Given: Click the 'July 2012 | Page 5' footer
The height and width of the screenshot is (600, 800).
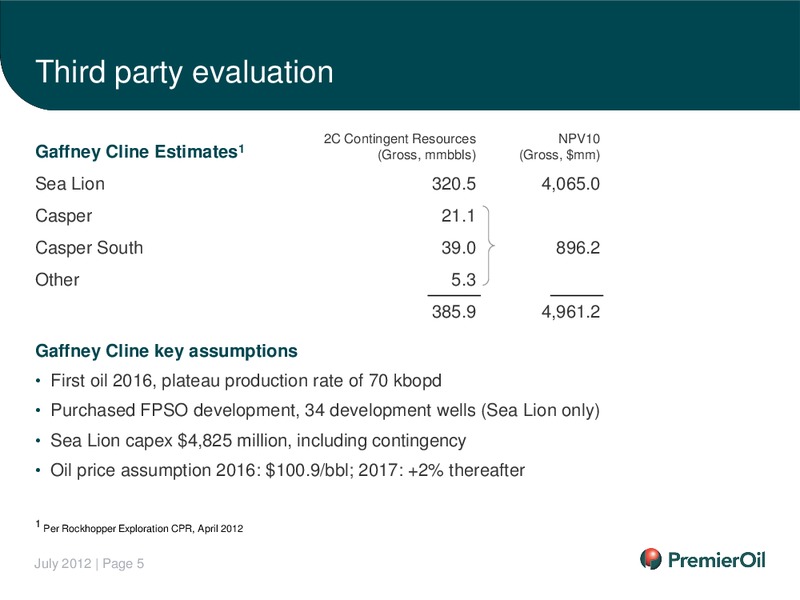Looking at the screenshot, I should [x=89, y=563].
